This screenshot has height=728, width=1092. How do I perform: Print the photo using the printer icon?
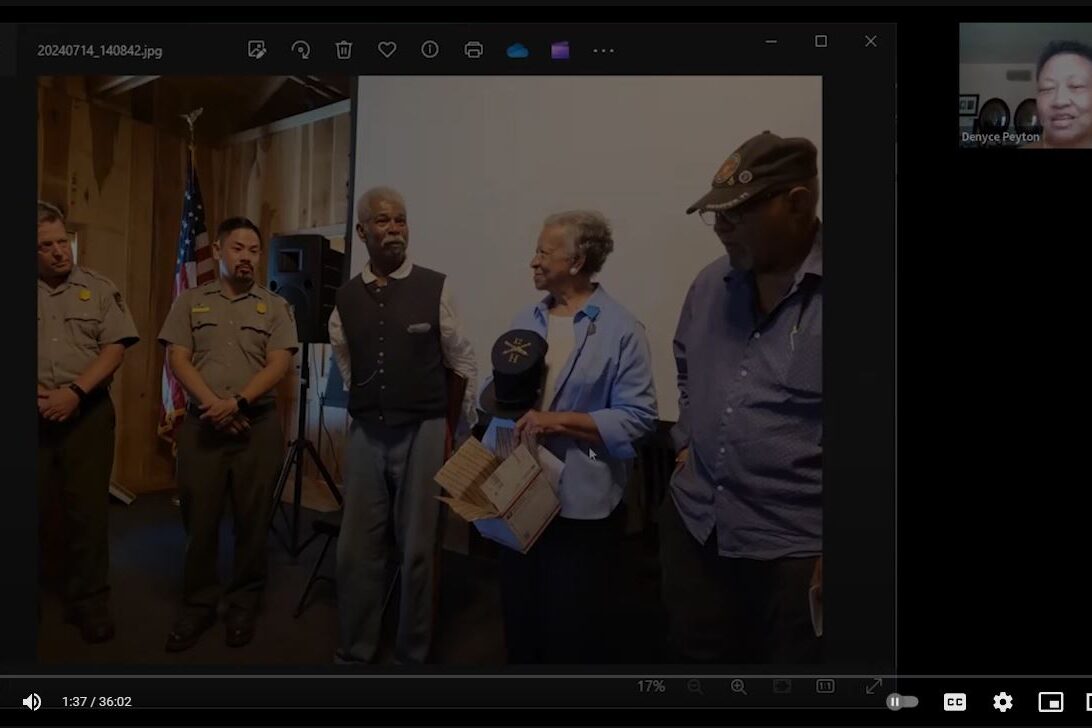pos(474,50)
